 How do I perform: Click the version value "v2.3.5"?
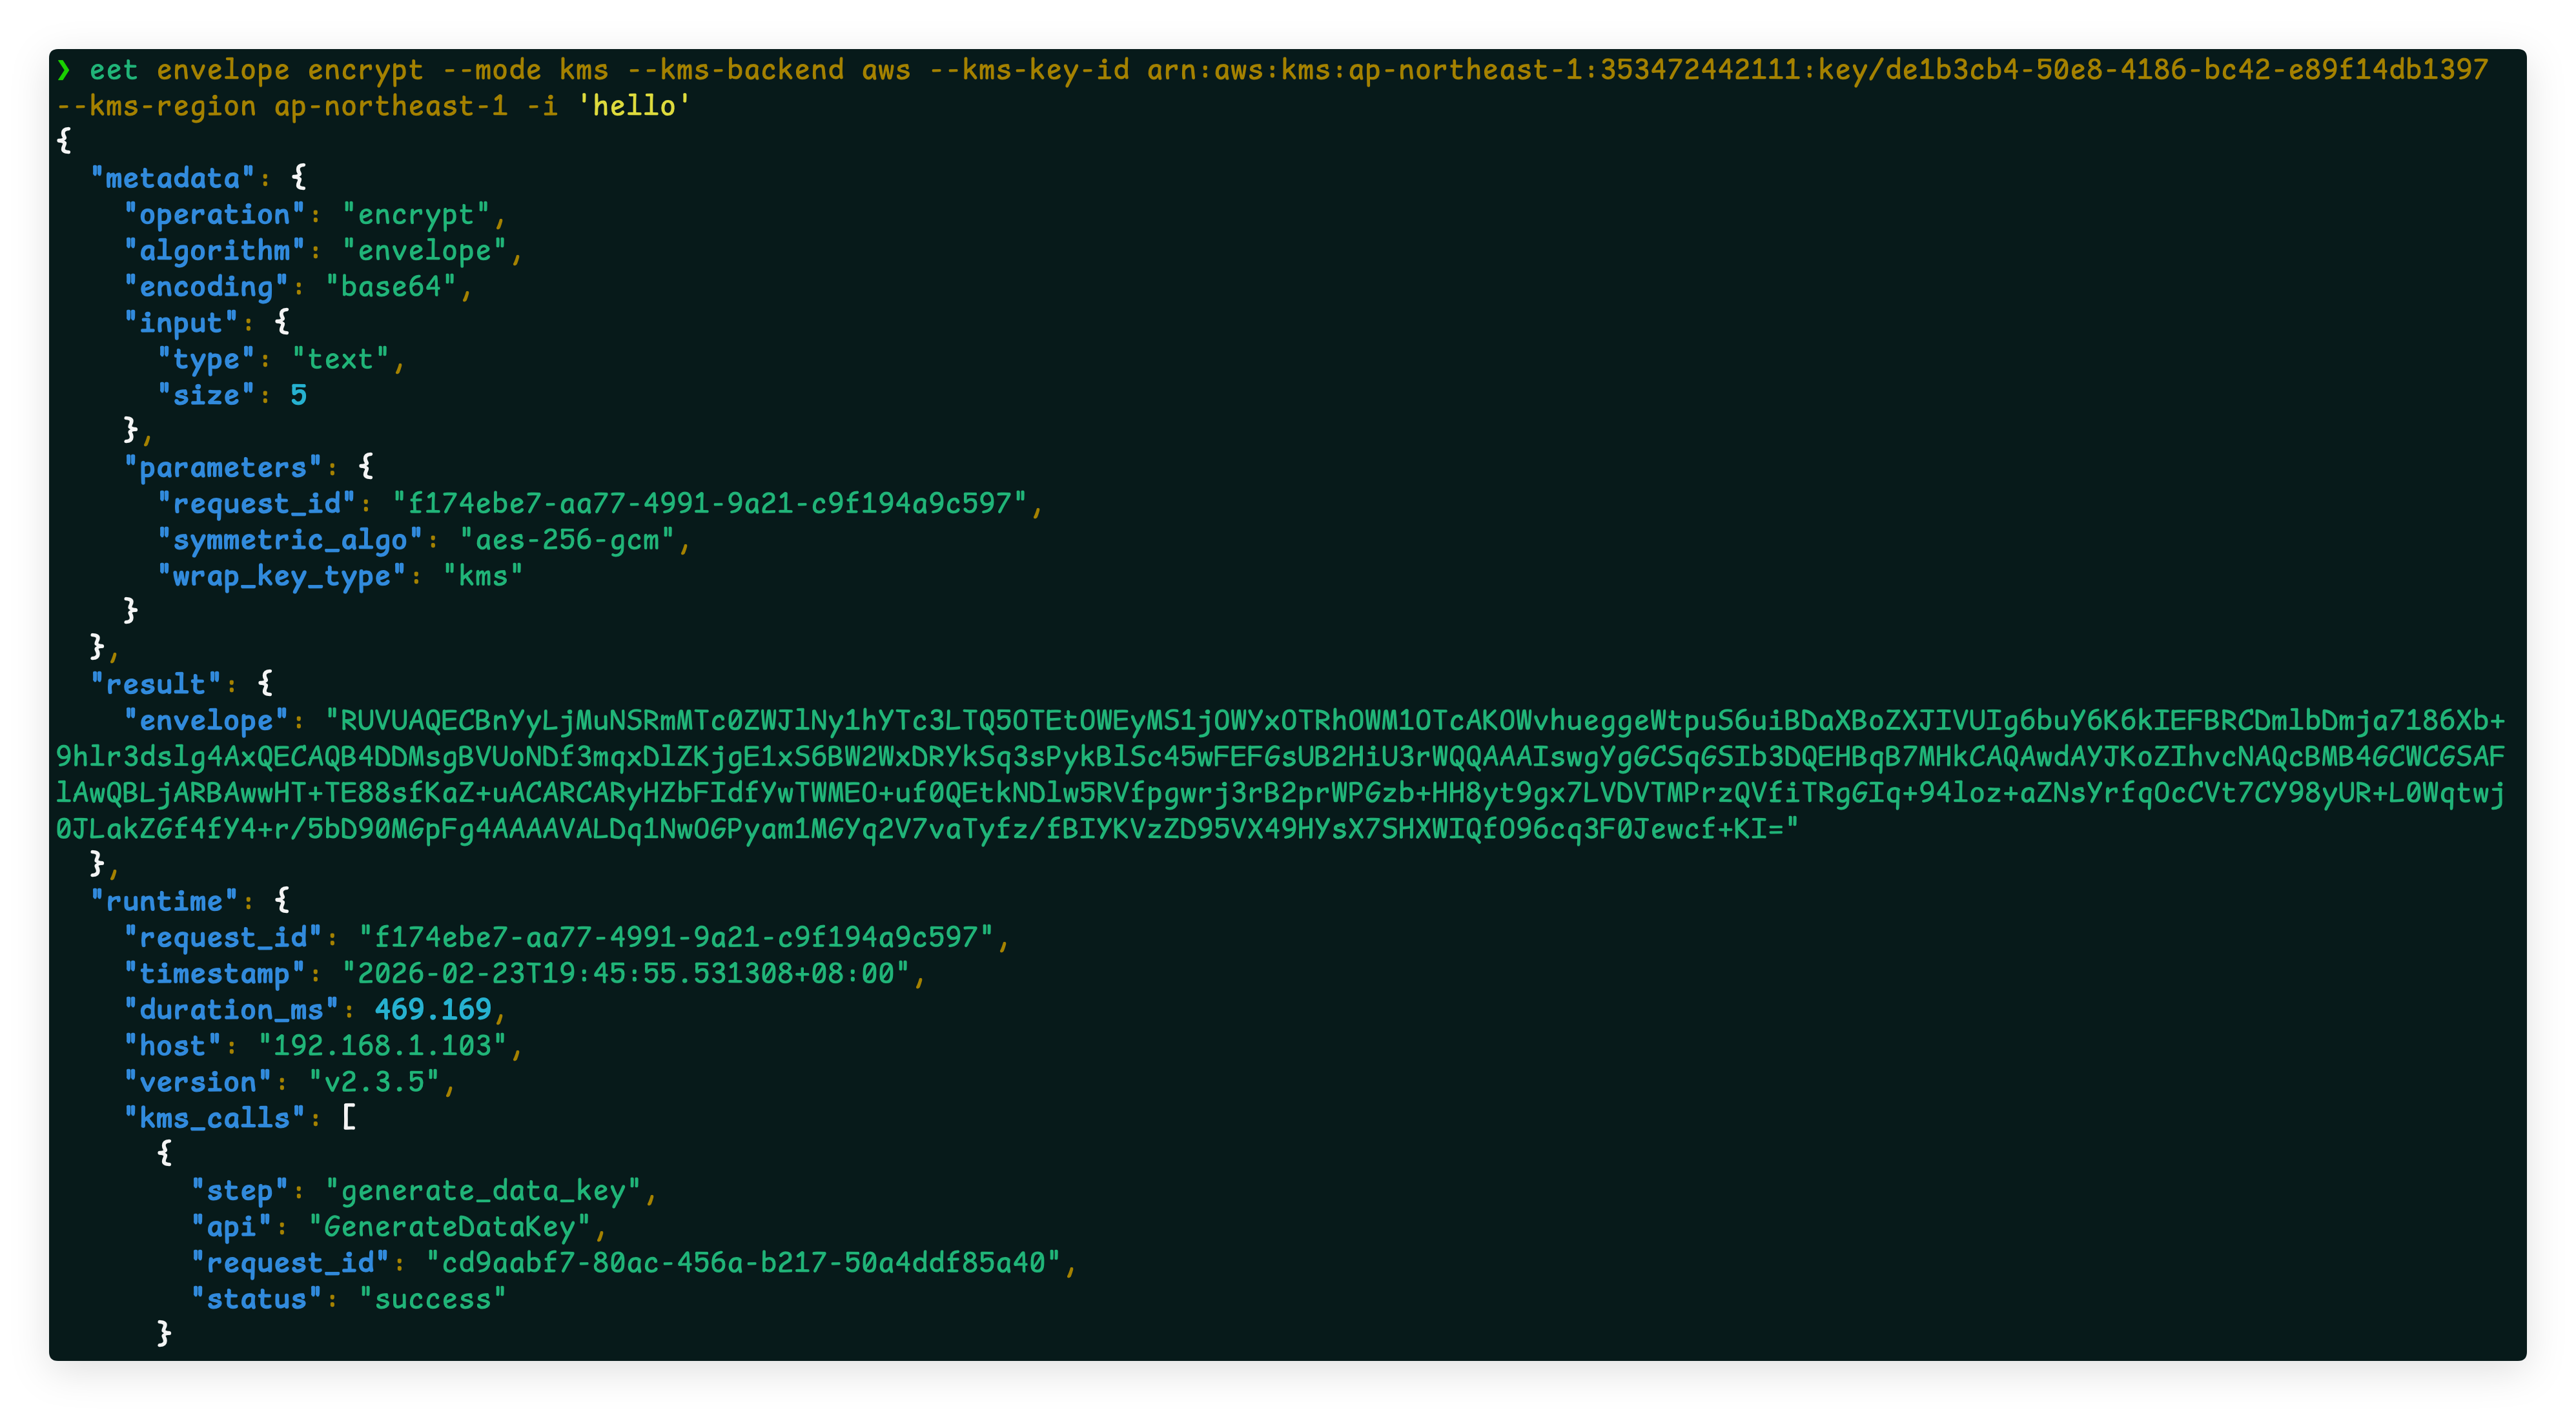(x=374, y=1082)
